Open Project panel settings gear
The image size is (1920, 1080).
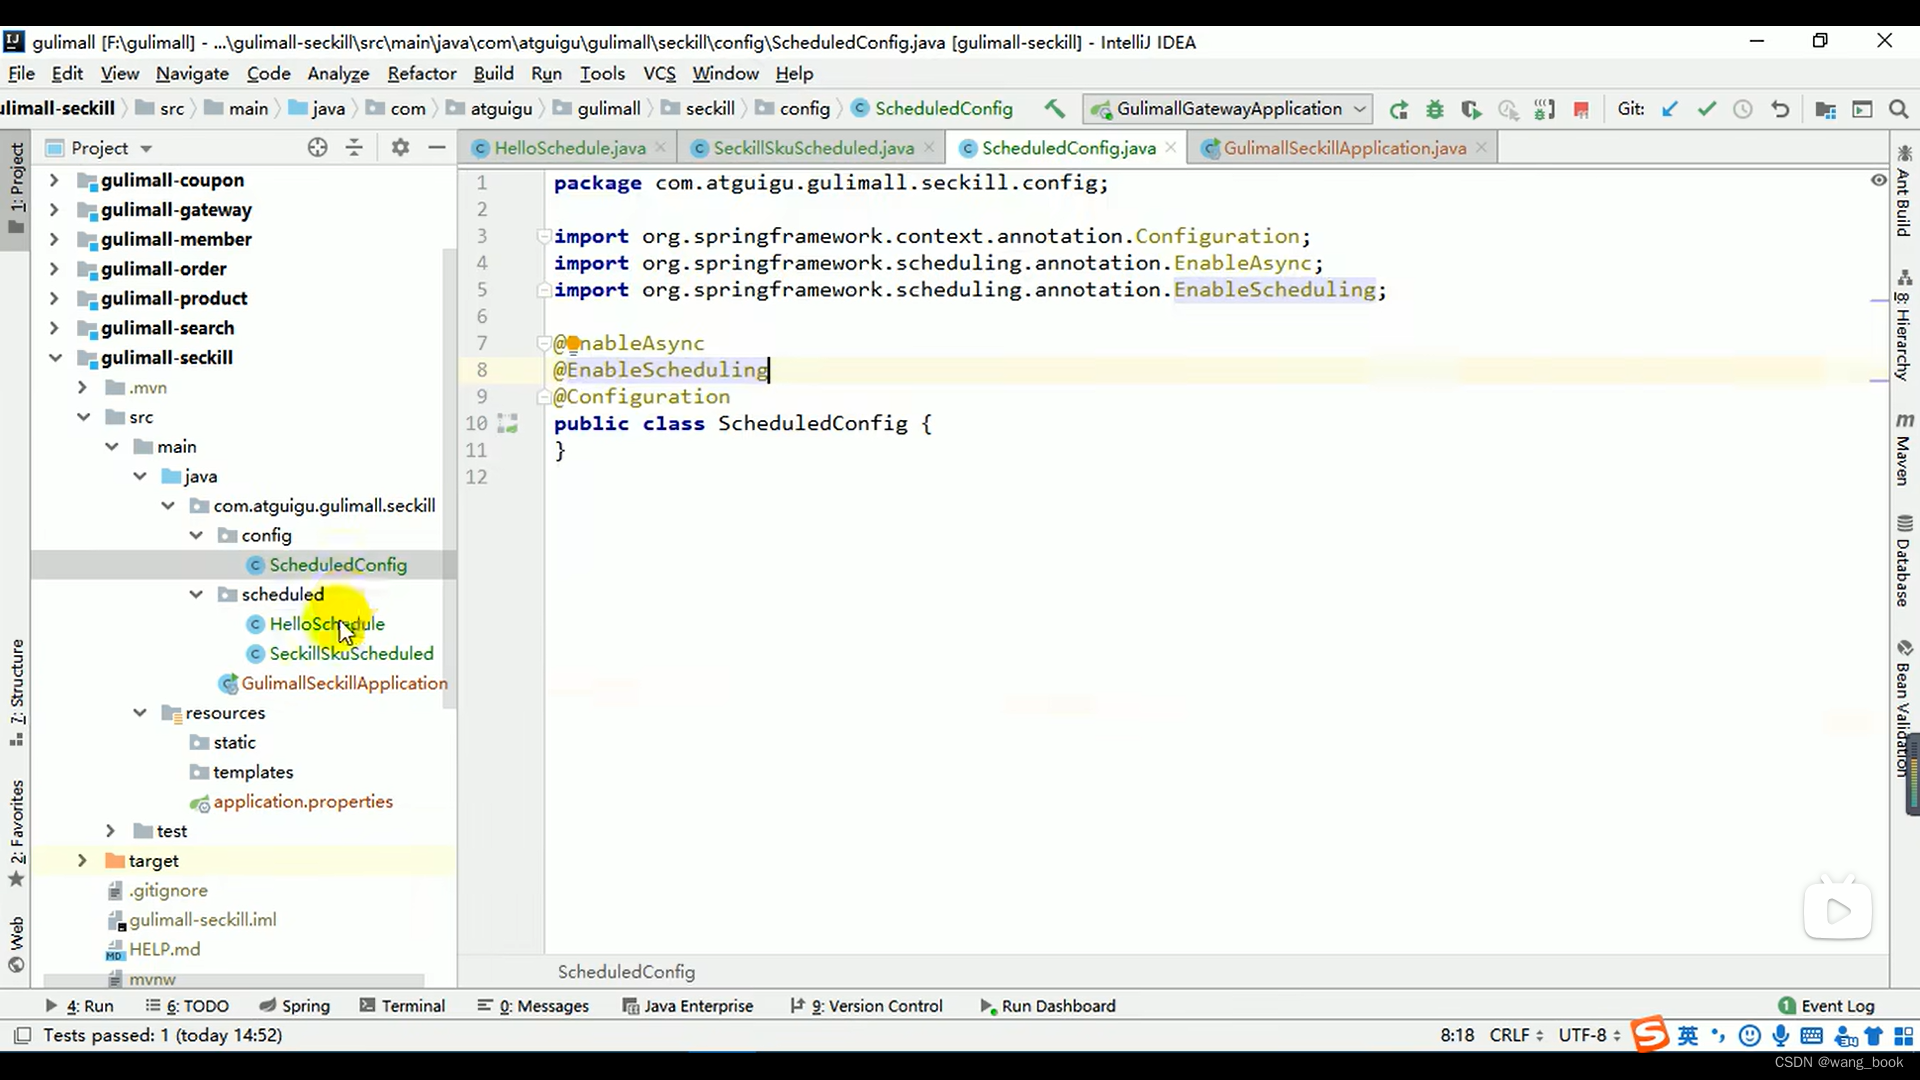pyautogui.click(x=400, y=148)
